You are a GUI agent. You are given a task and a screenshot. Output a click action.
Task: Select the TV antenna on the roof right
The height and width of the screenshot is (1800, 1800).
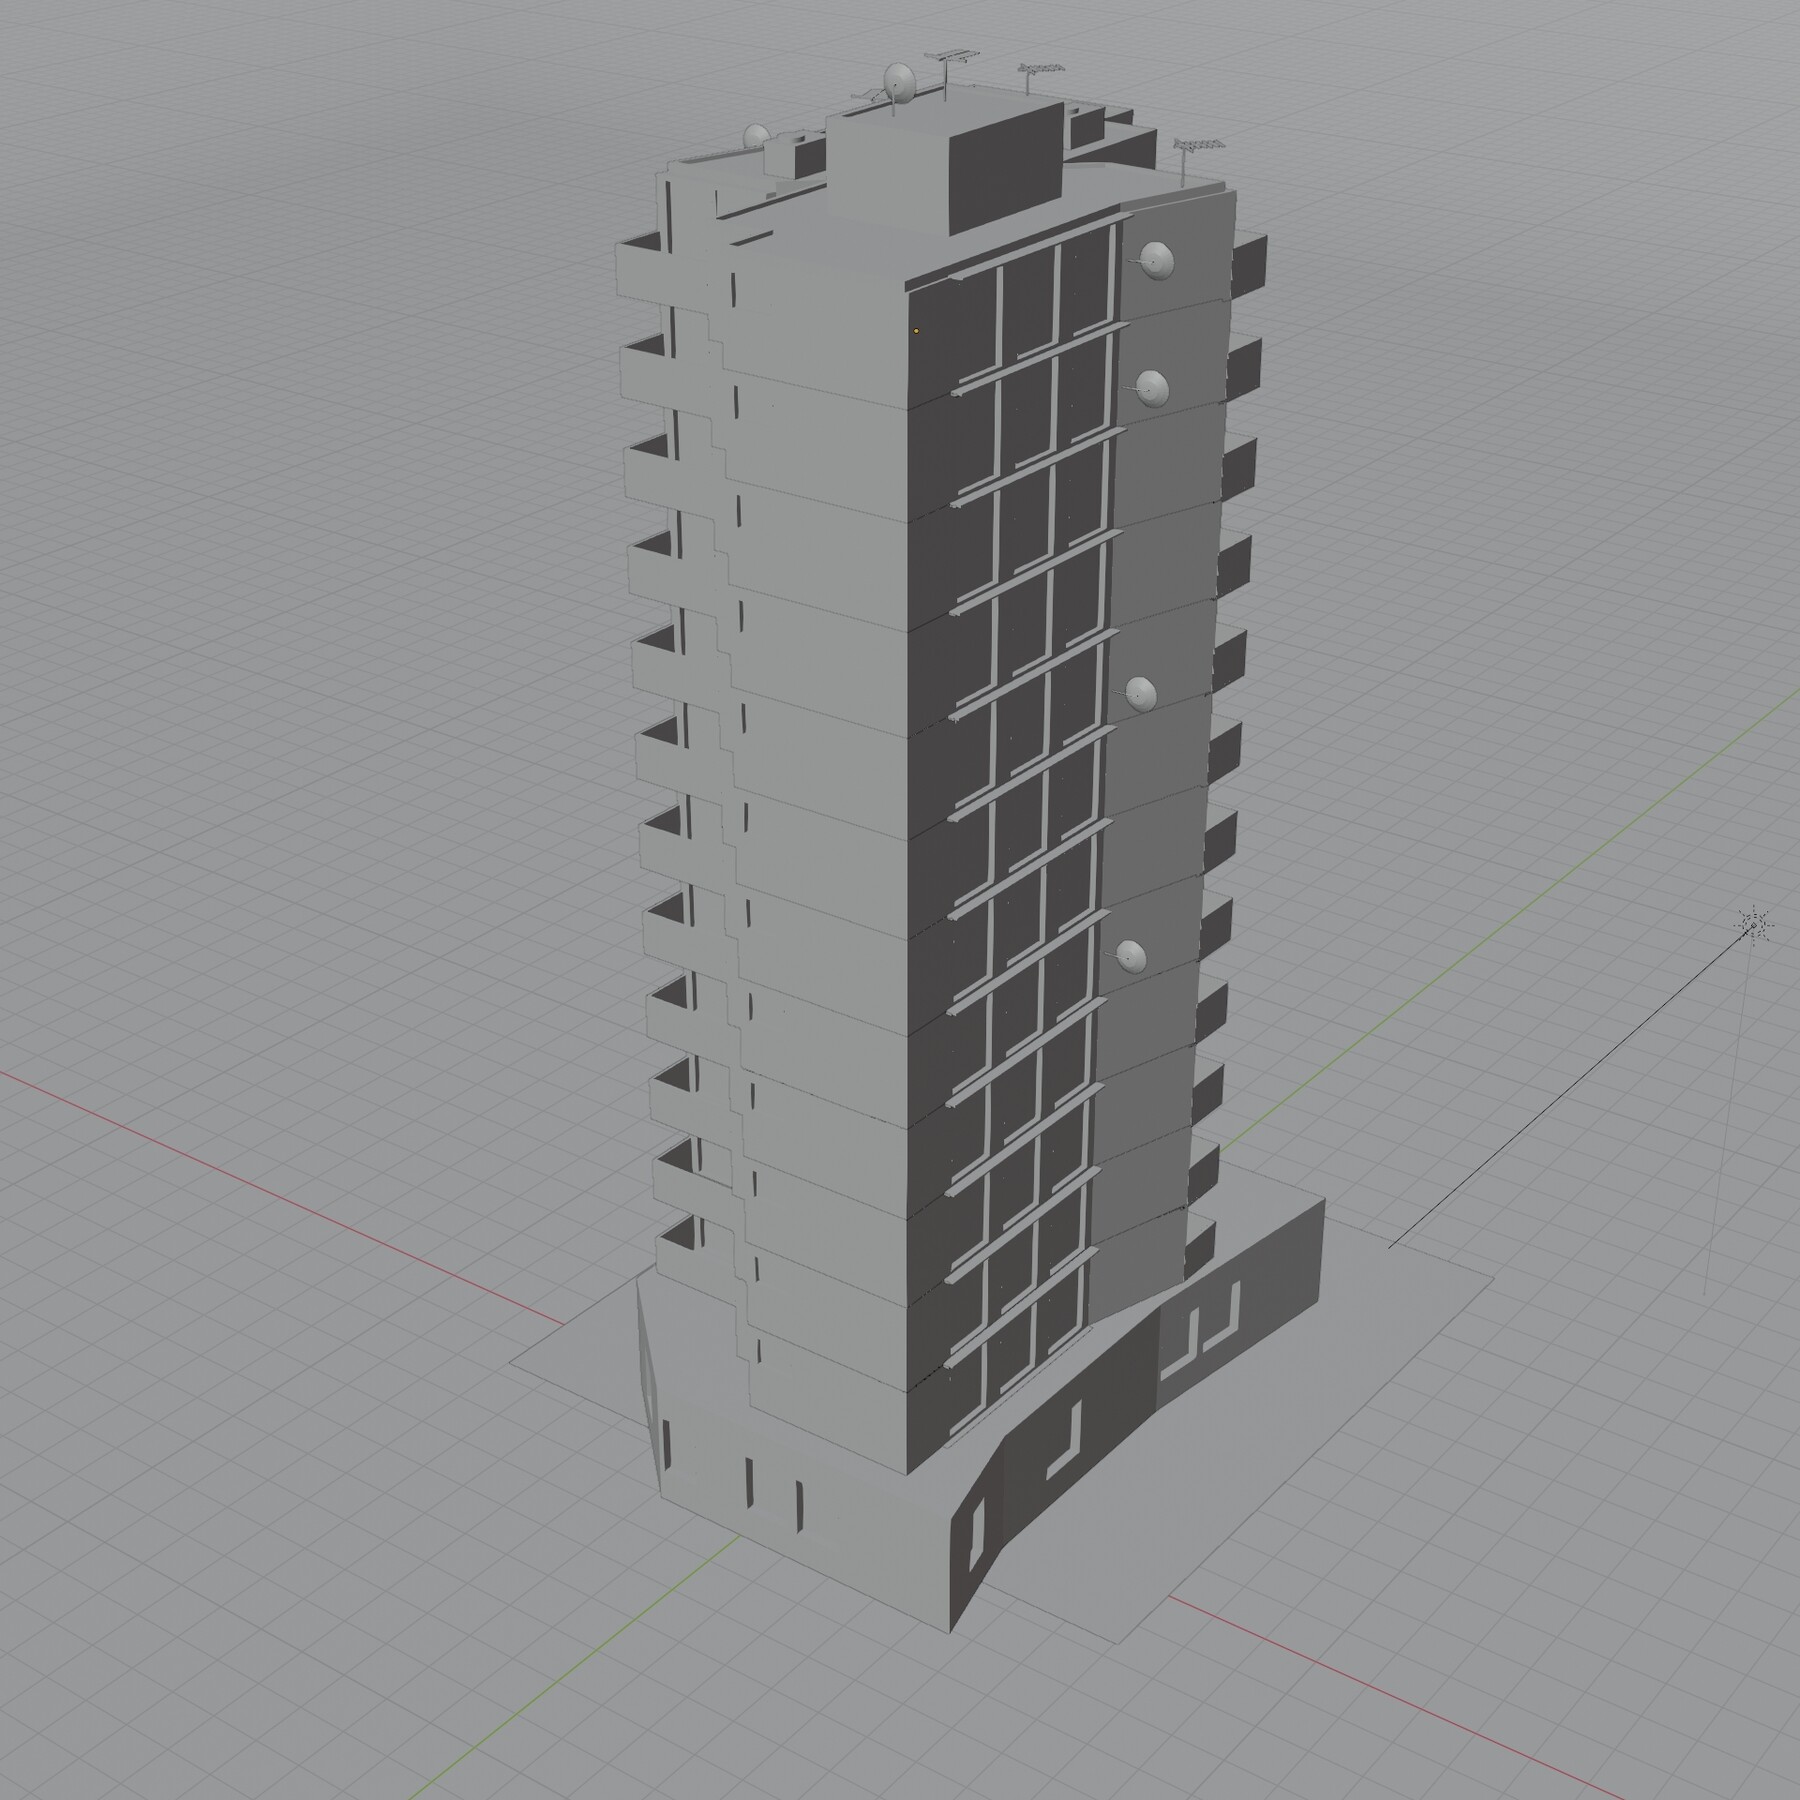click(1040, 70)
